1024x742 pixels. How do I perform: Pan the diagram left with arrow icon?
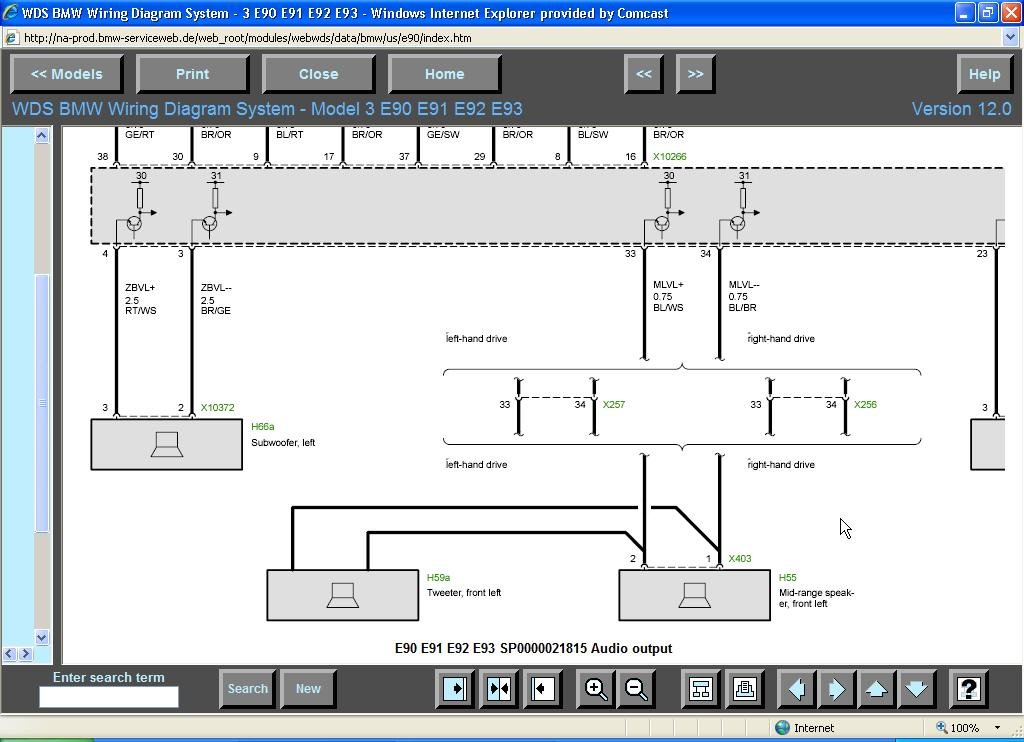pyautogui.click(x=797, y=688)
